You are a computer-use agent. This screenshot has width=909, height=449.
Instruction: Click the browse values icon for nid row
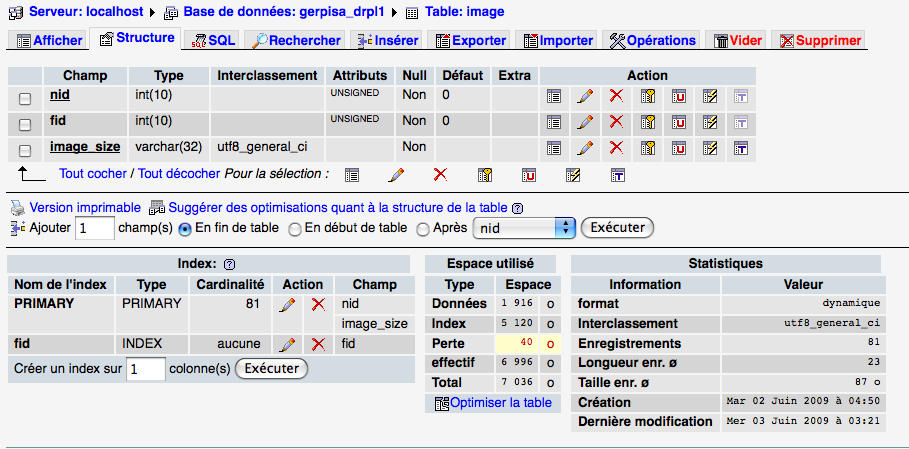coord(553,96)
